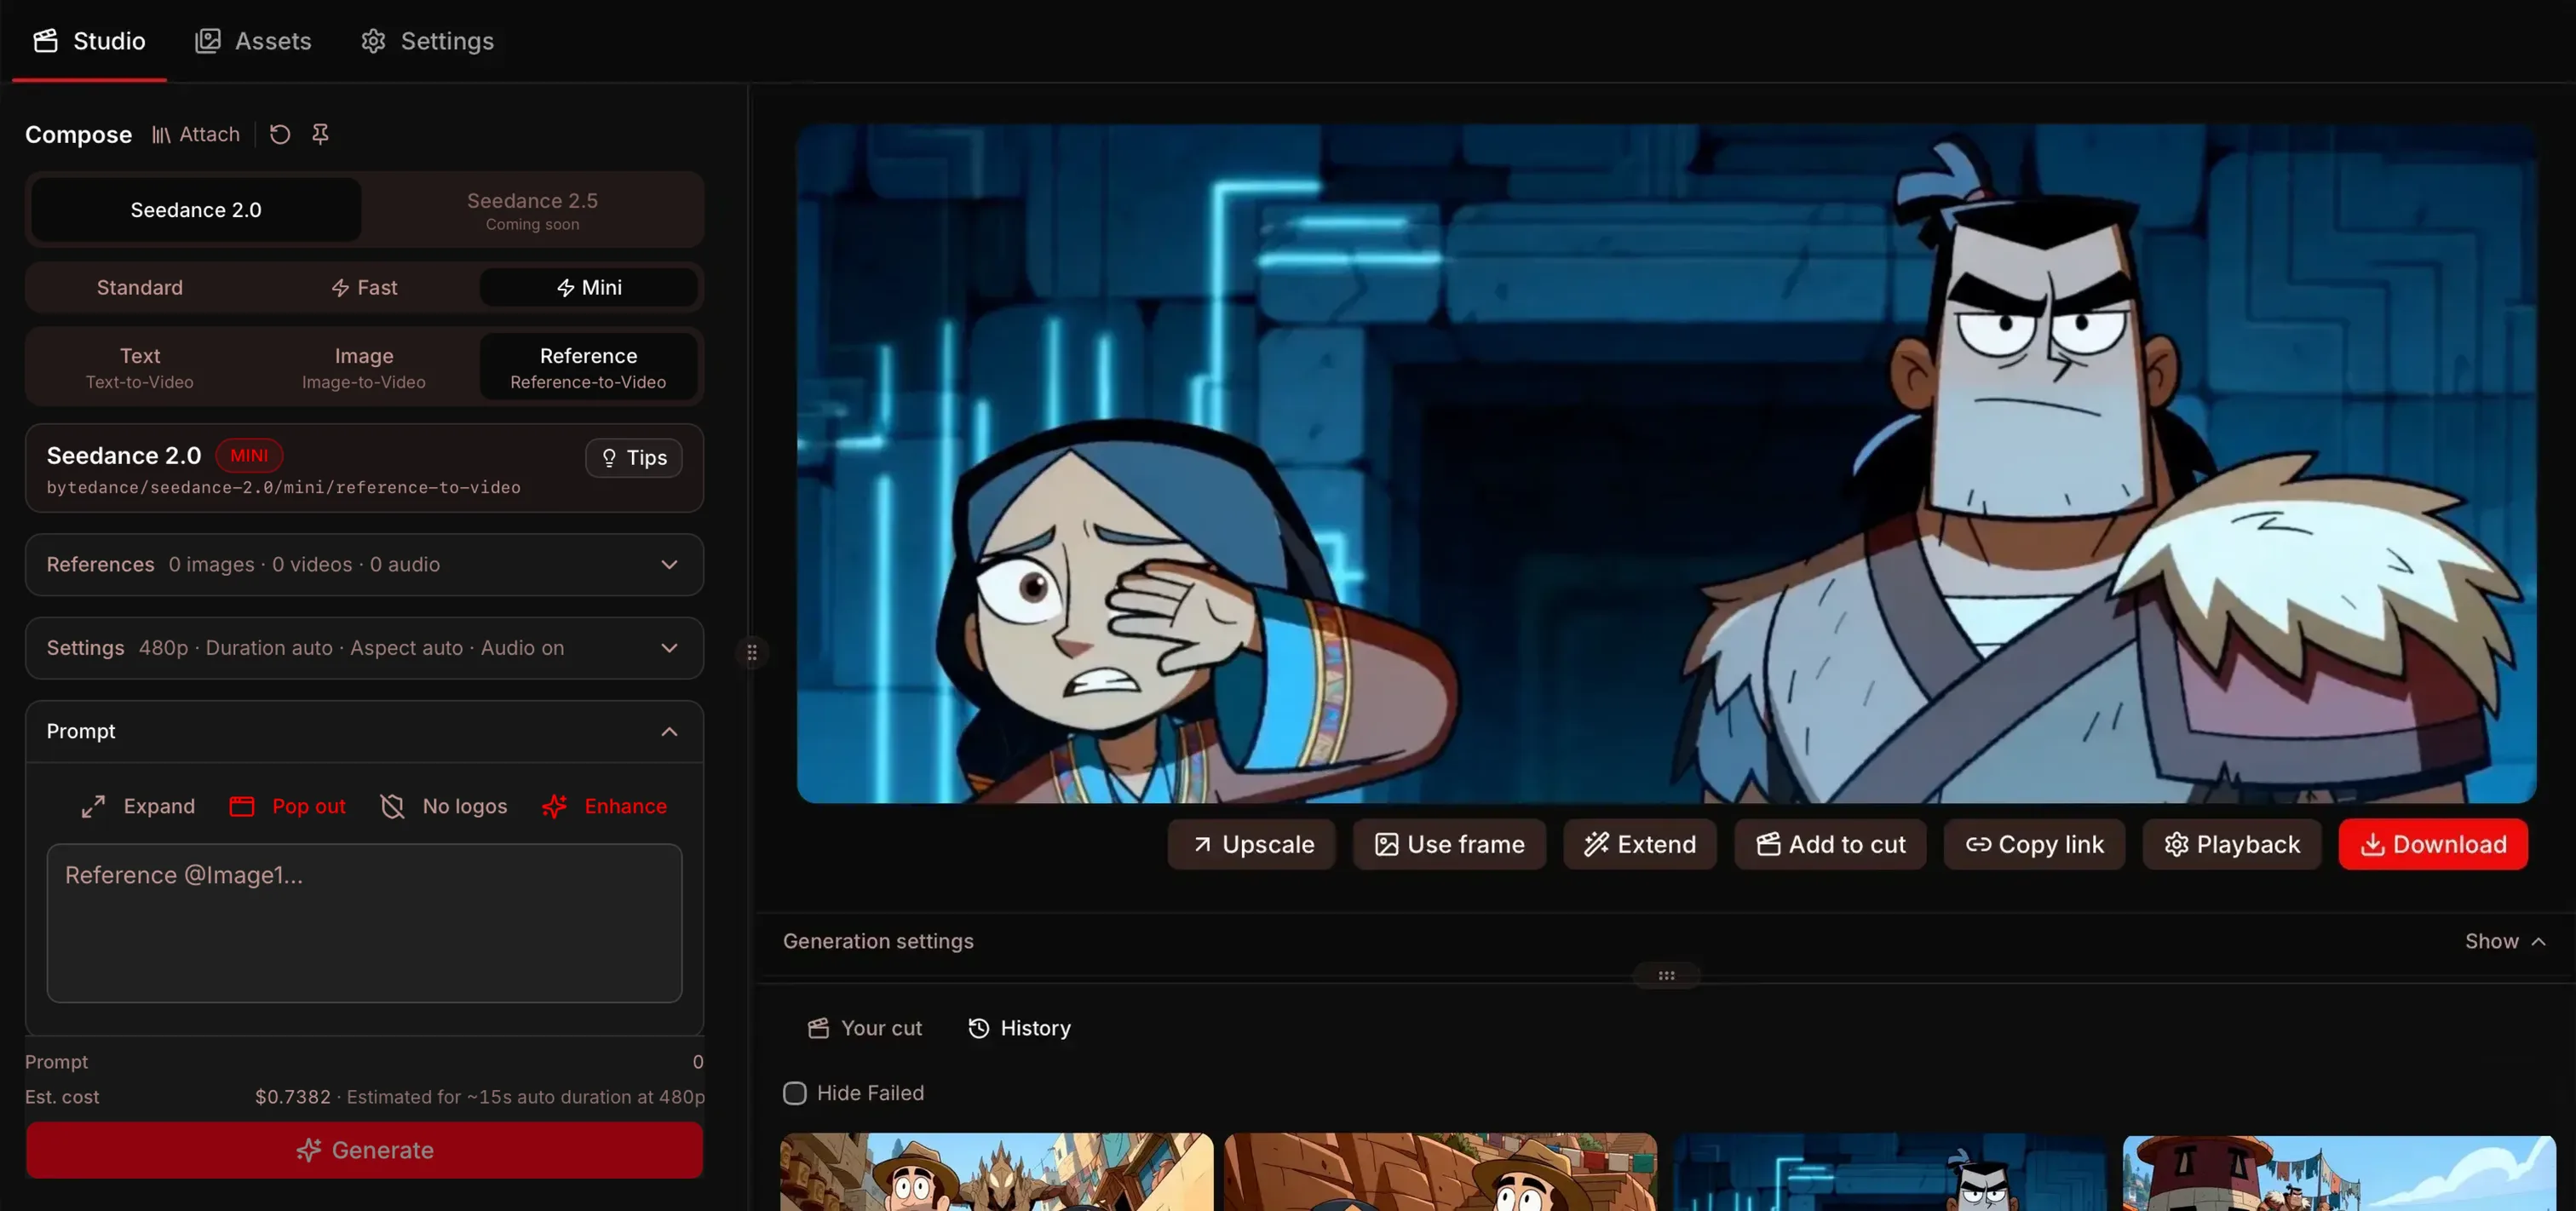The image size is (2576, 1211).
Task: Expand the References section
Action: pos(364,565)
